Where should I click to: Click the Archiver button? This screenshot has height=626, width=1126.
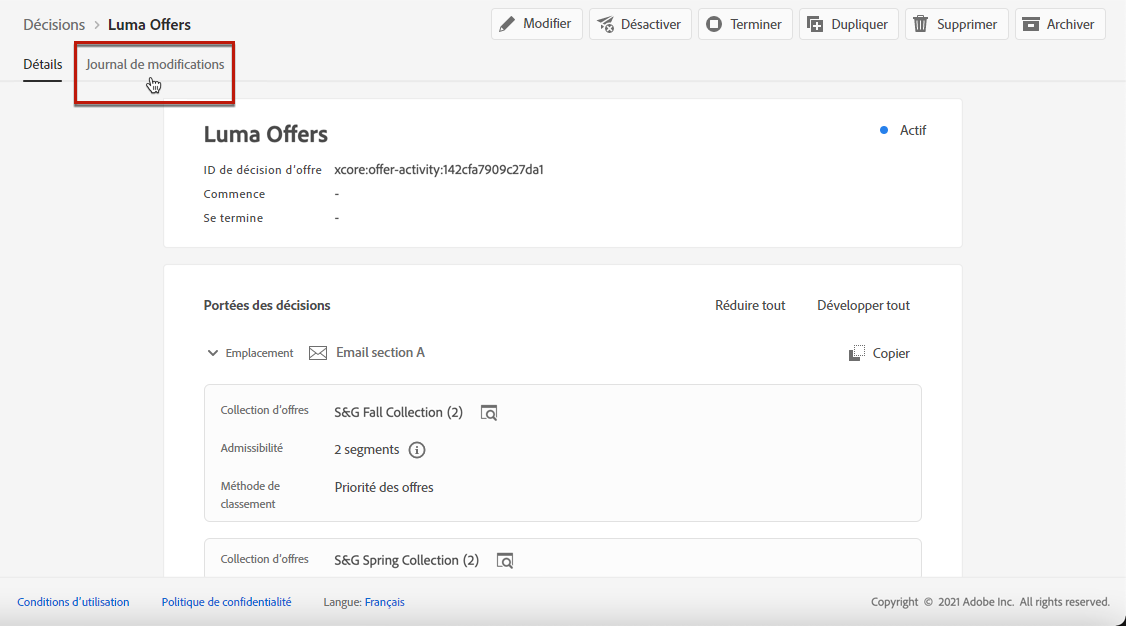(x=1060, y=24)
